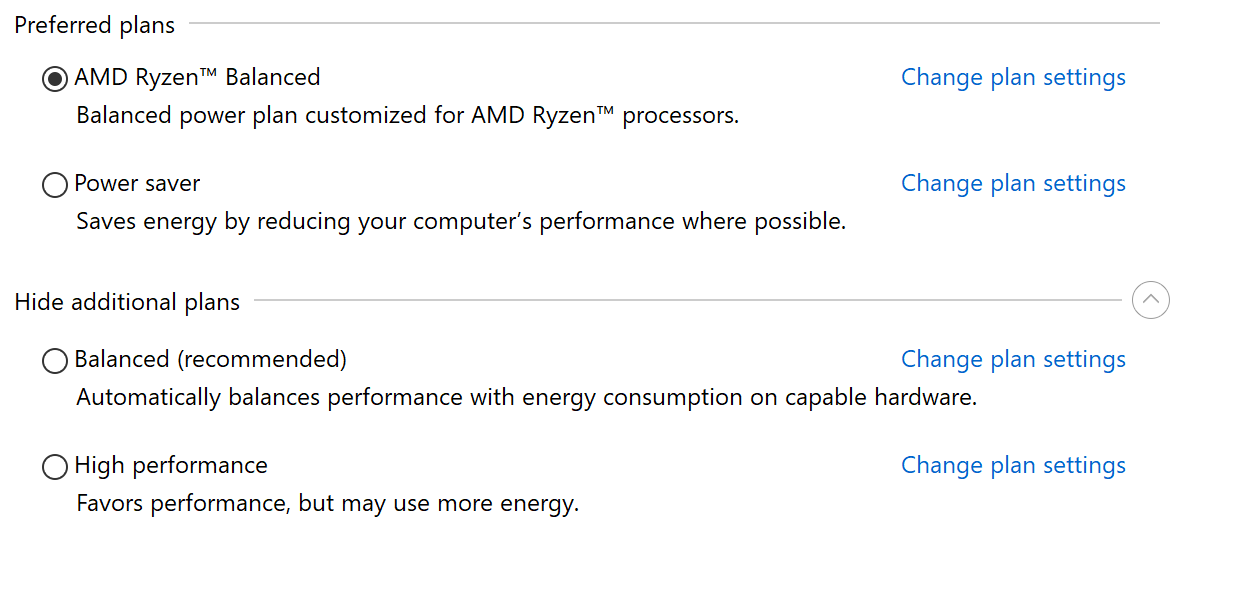Click the 'Balanced (recommended)' plan name label
Viewport: 1260px width, 606px height.
click(210, 360)
